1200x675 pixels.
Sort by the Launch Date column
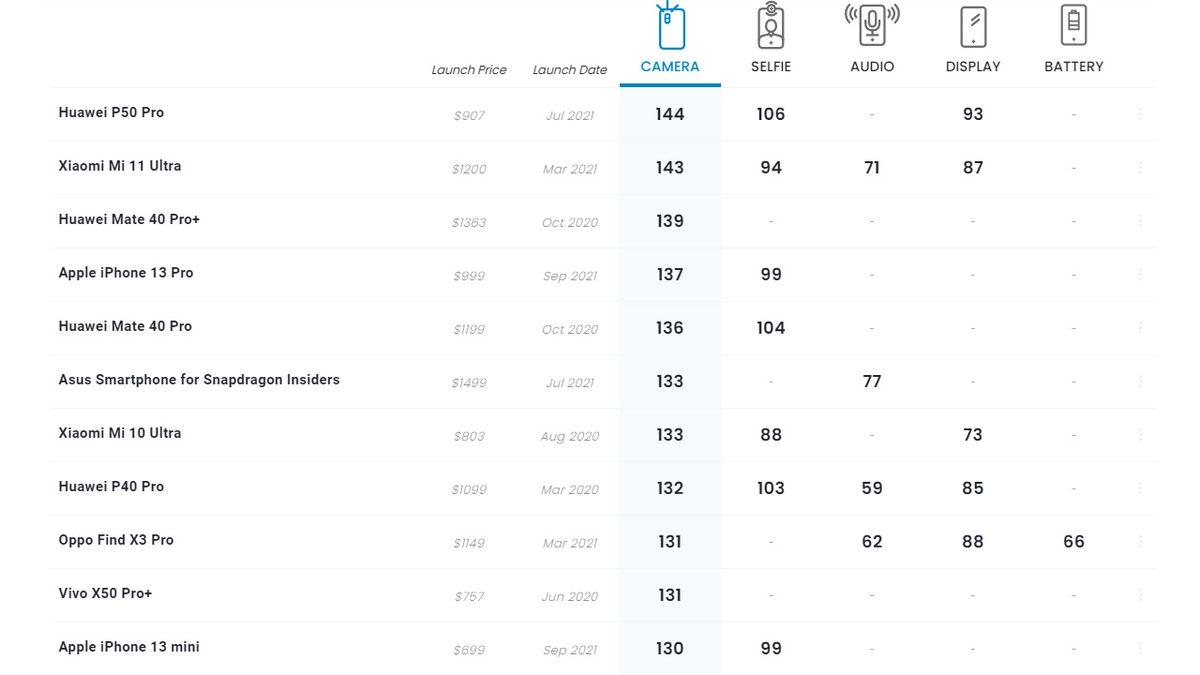(570, 70)
